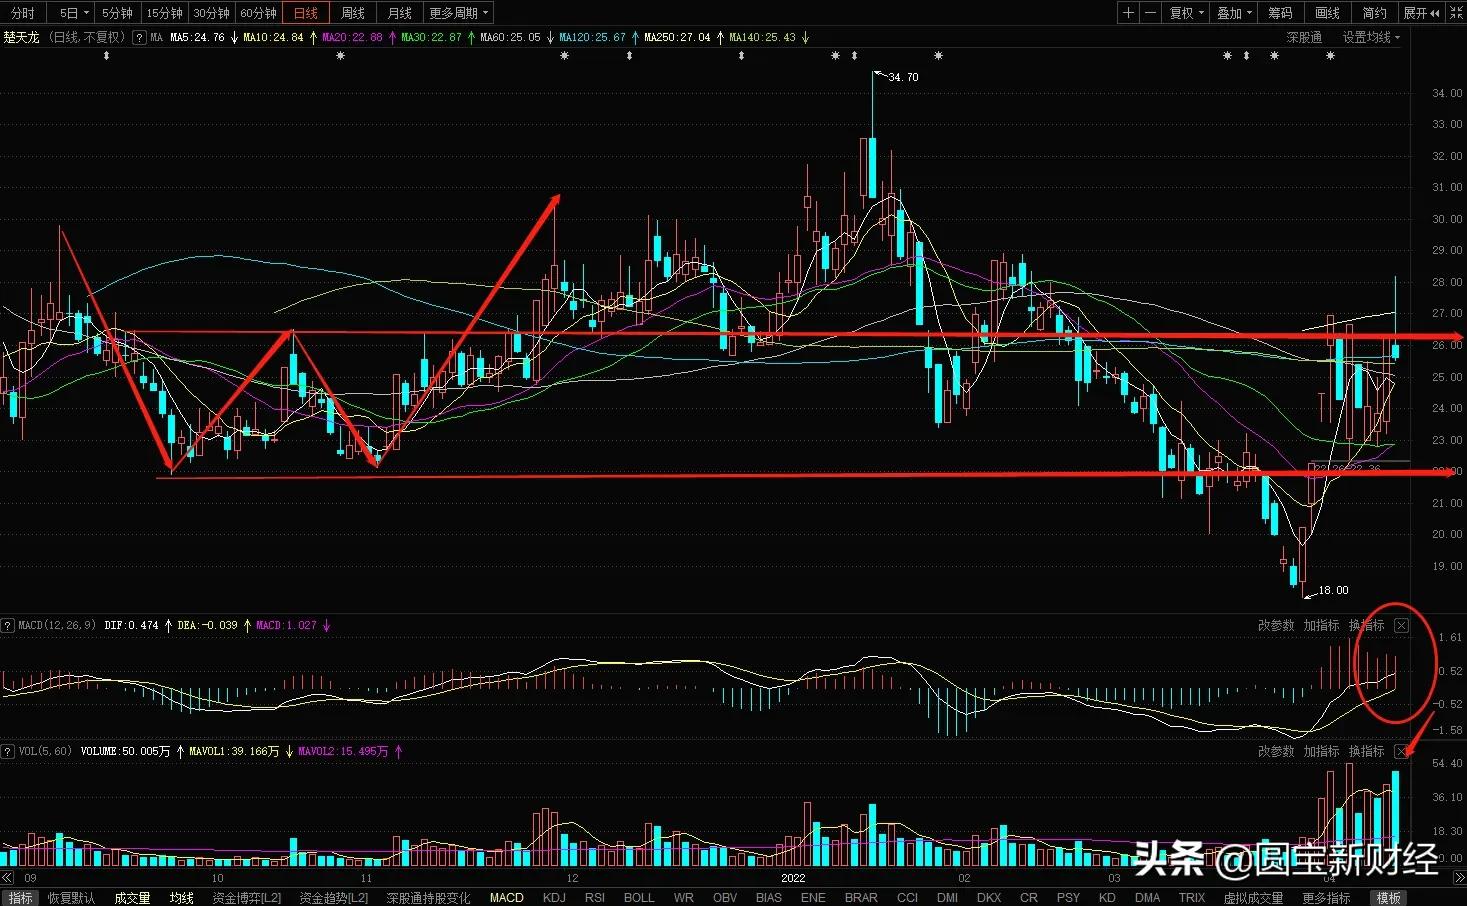The width and height of the screenshot is (1467, 906).
Task: Open the 设置均线 dropdown
Action: pos(1371,37)
